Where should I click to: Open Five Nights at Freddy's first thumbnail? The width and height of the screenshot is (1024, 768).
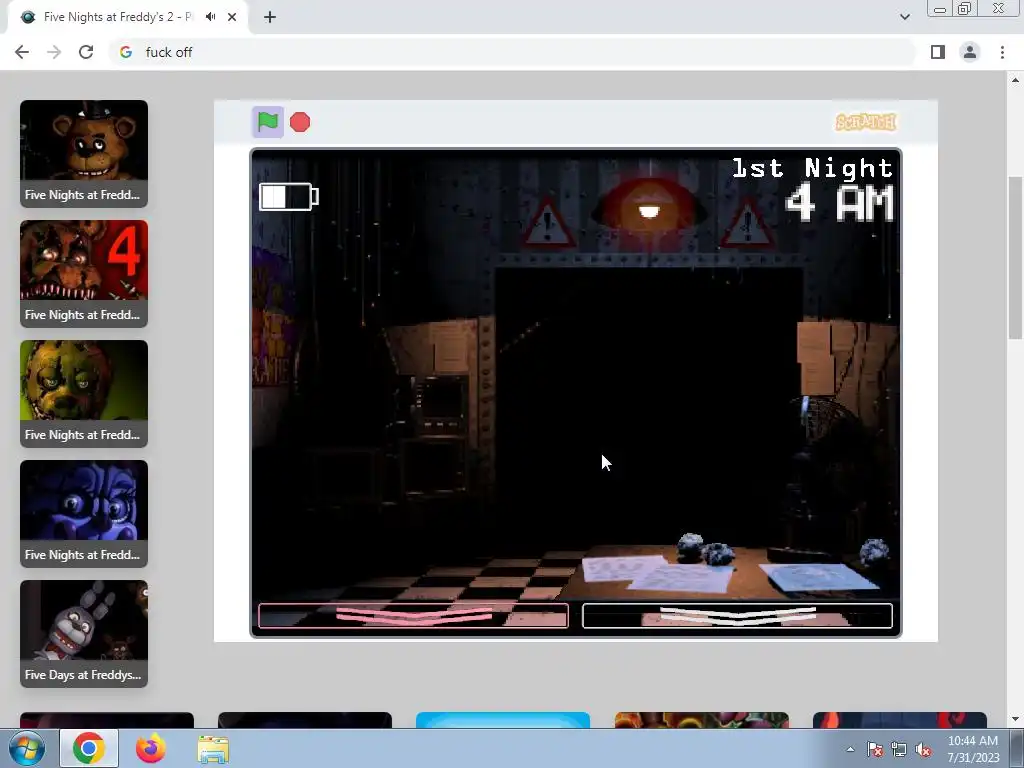84,153
